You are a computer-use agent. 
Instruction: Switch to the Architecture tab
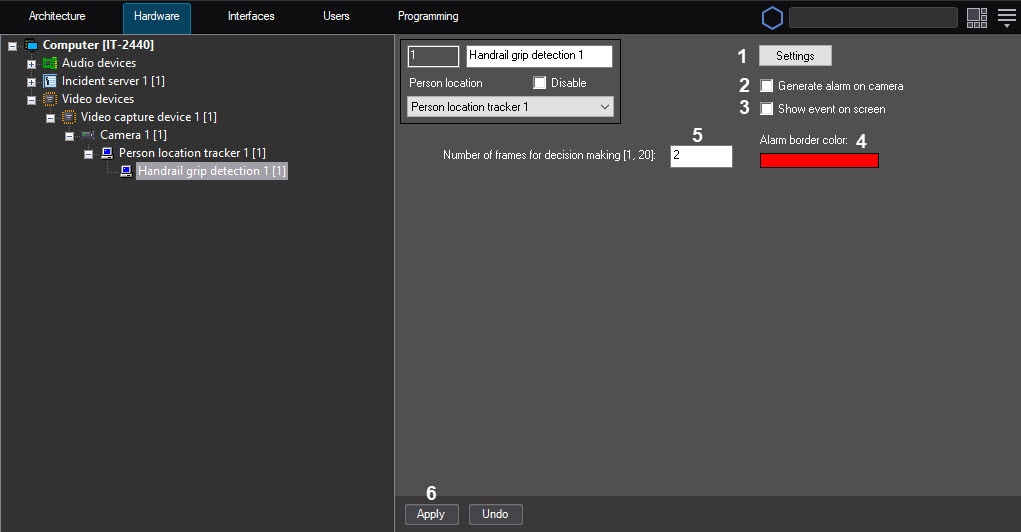tap(57, 17)
